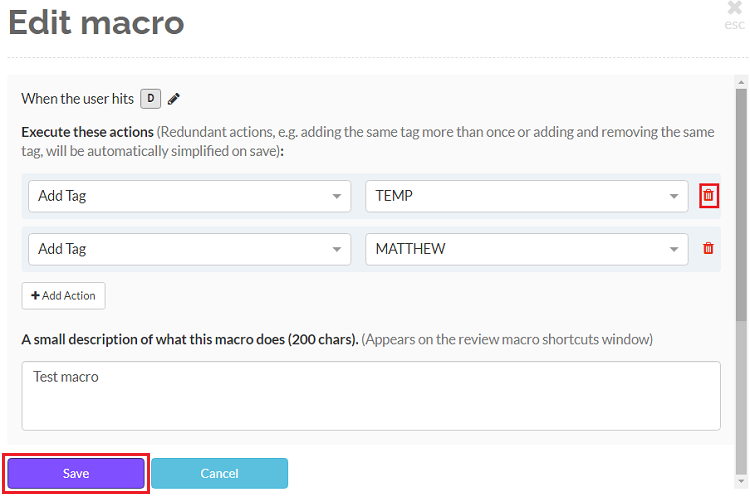Screen dimensions: 750x497
Task: Open the TEMP tag selector
Action: 526,196
